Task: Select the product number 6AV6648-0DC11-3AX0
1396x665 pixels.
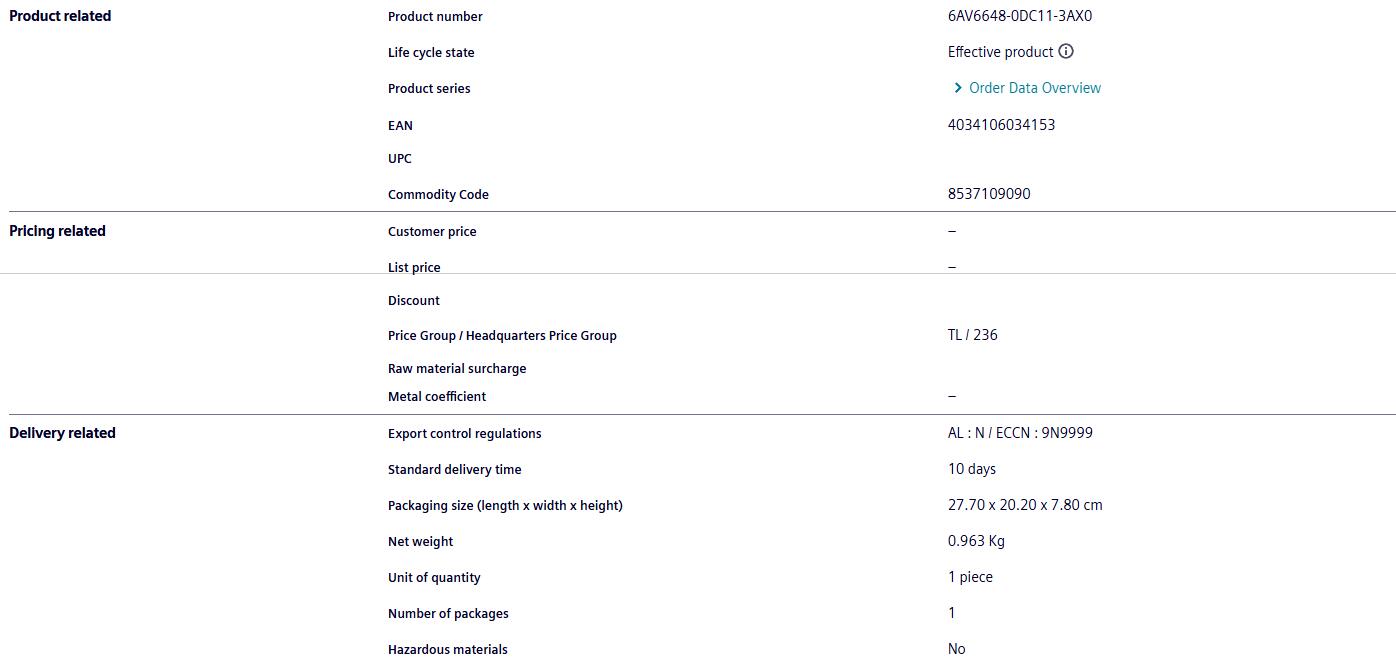Action: coord(1020,16)
